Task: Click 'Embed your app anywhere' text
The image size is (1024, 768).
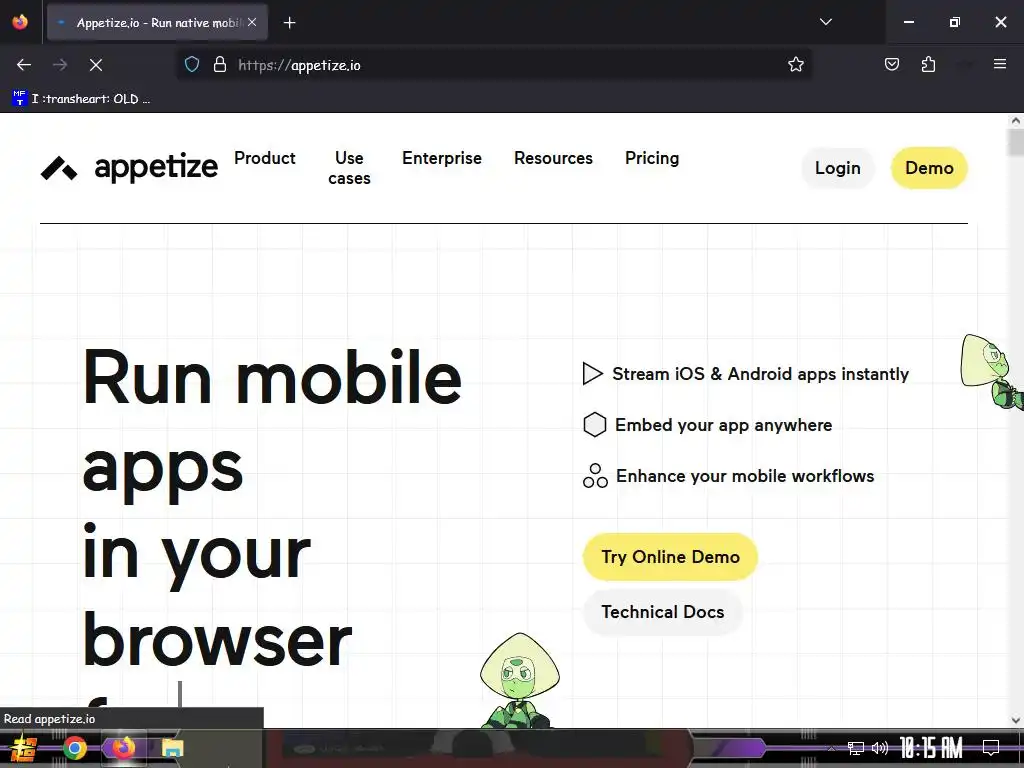Action: pos(724,425)
